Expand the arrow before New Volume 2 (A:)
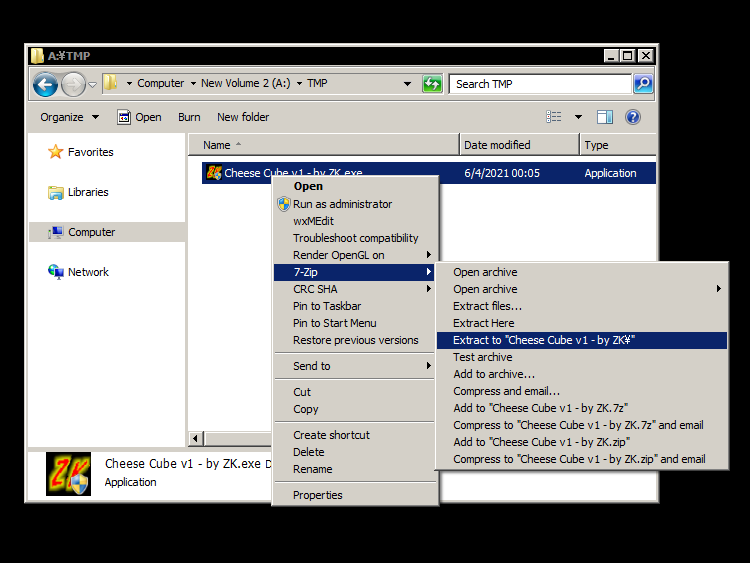This screenshot has height=563, width=750. click(x=193, y=84)
